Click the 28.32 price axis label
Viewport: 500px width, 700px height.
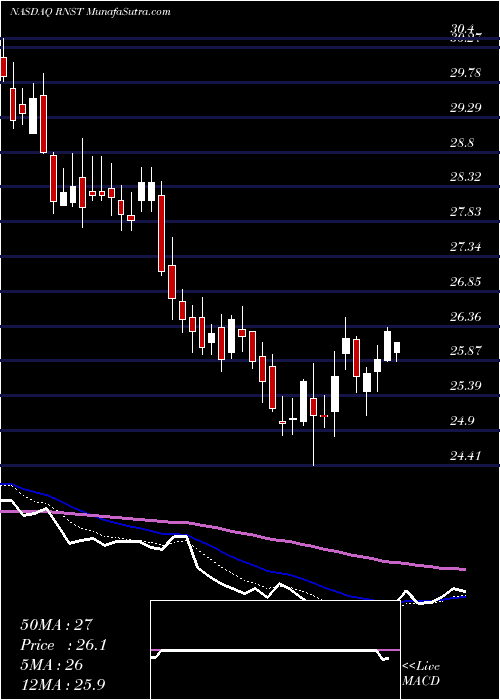coord(466,177)
